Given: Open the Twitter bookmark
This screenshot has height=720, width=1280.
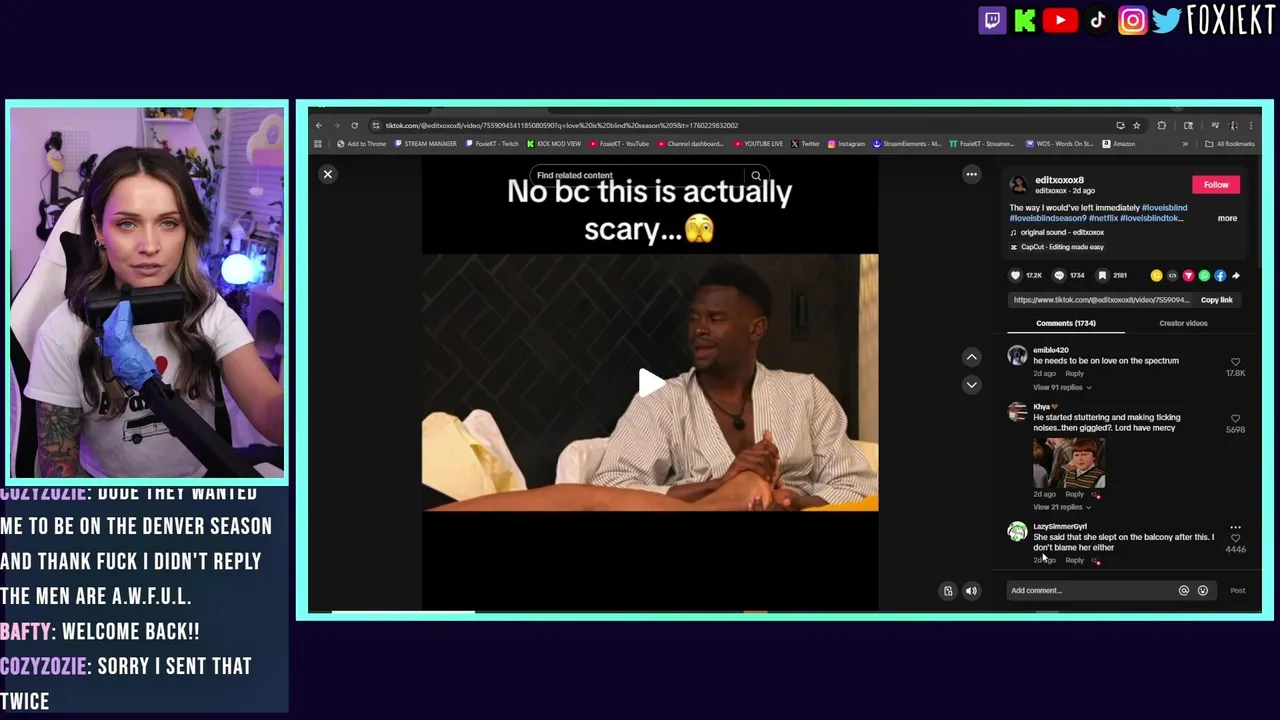Looking at the screenshot, I should (x=805, y=144).
